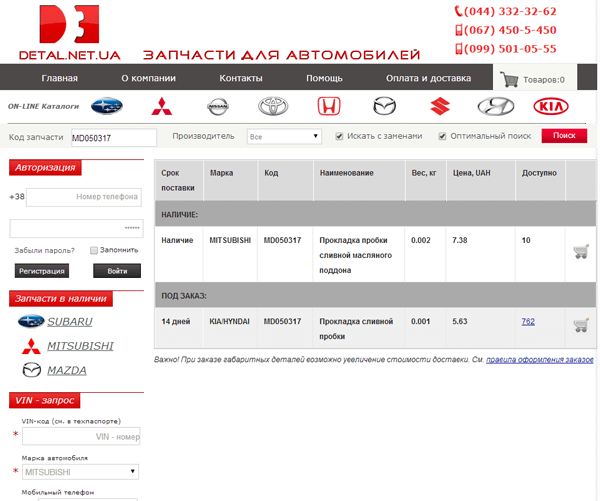Screen dimensions: 600x501
Task: Open the MITSUBISHI parts link
Action: 80,346
